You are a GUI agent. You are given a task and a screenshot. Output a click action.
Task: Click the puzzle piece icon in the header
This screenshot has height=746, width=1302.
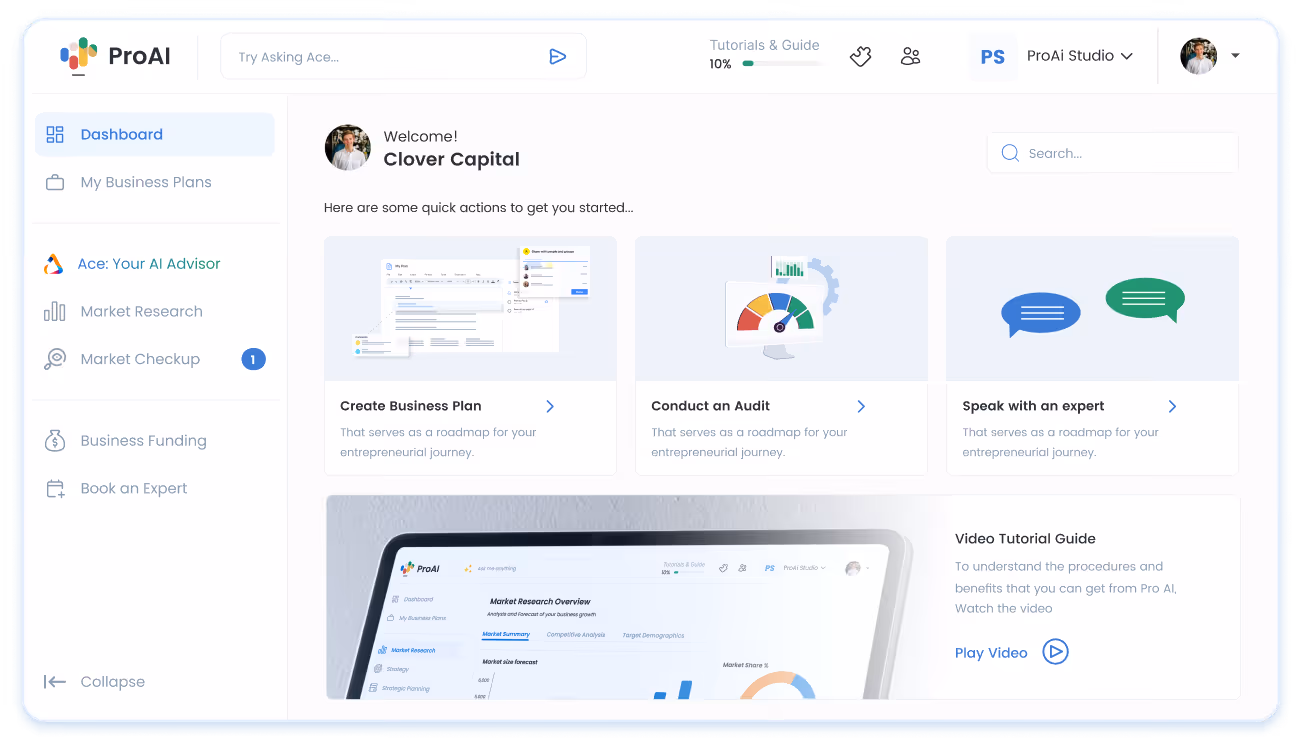tap(860, 56)
